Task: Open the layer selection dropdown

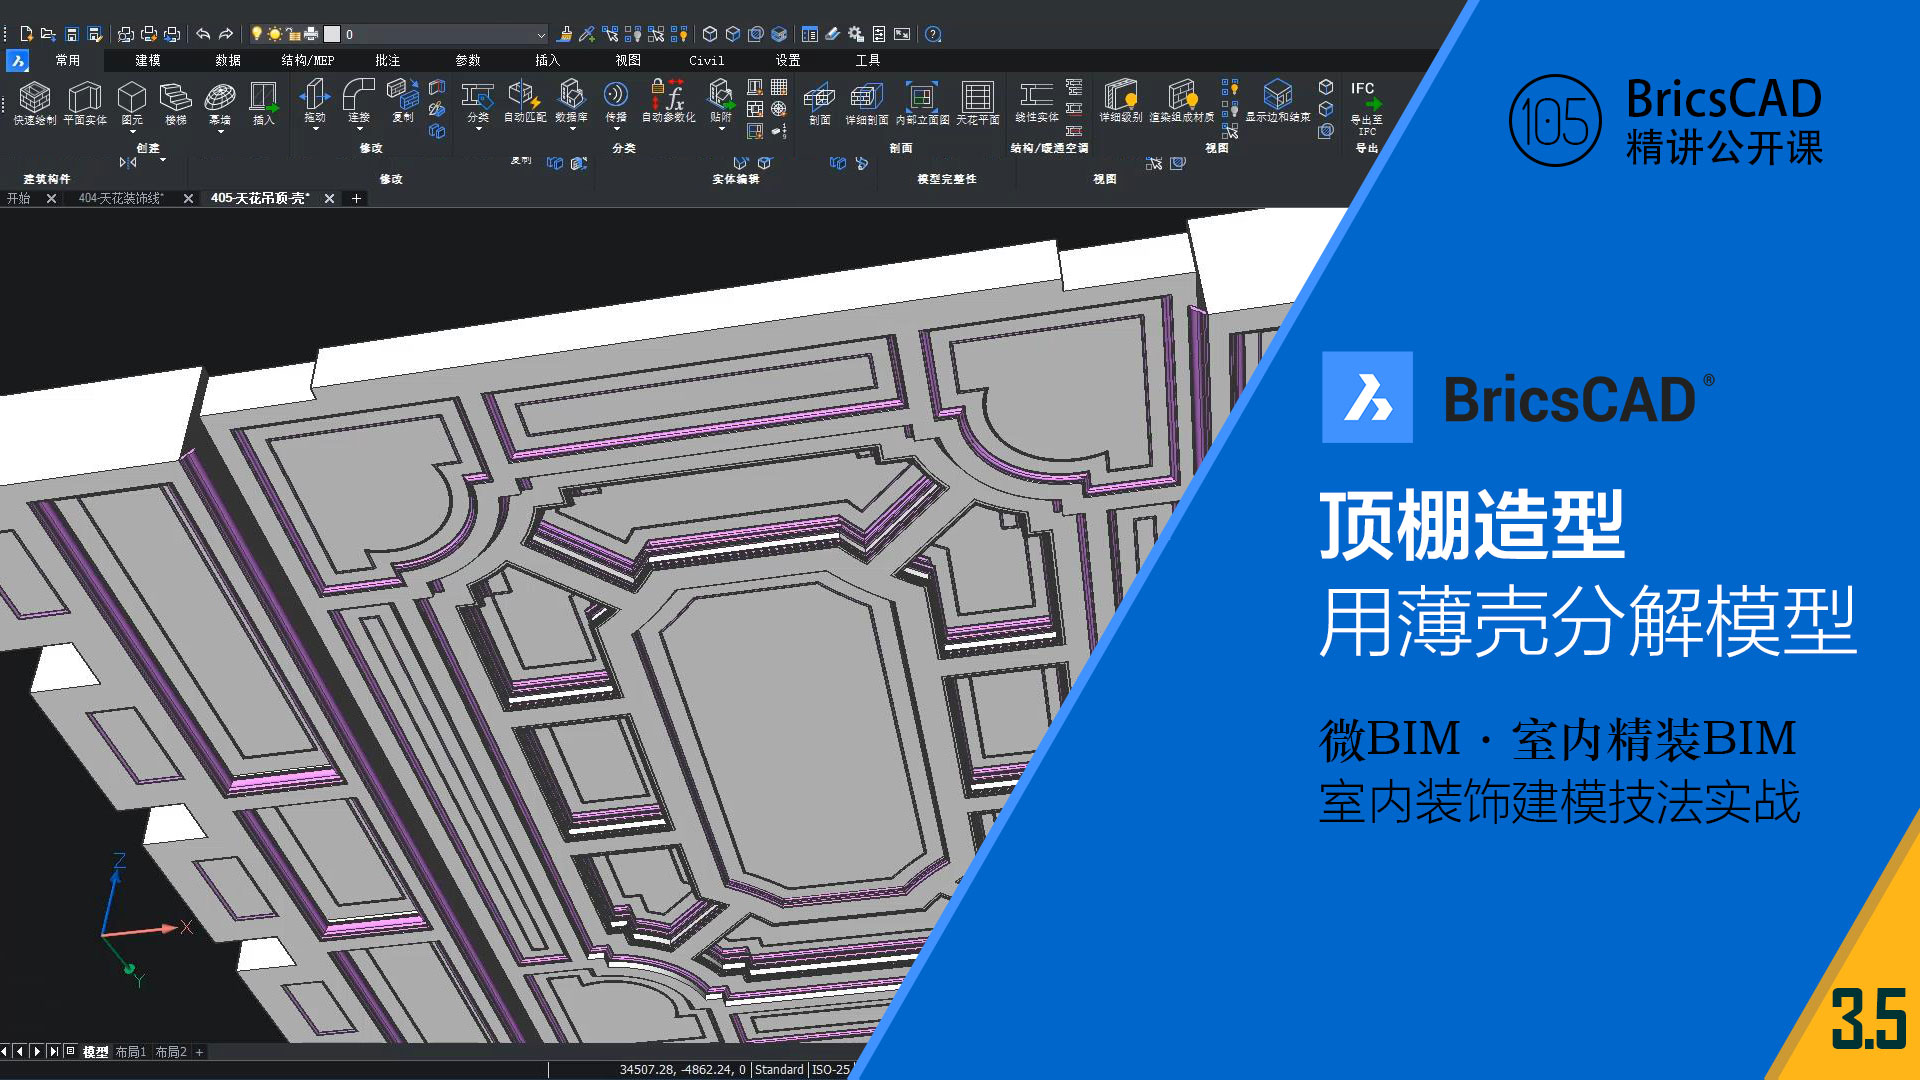Action: (541, 35)
